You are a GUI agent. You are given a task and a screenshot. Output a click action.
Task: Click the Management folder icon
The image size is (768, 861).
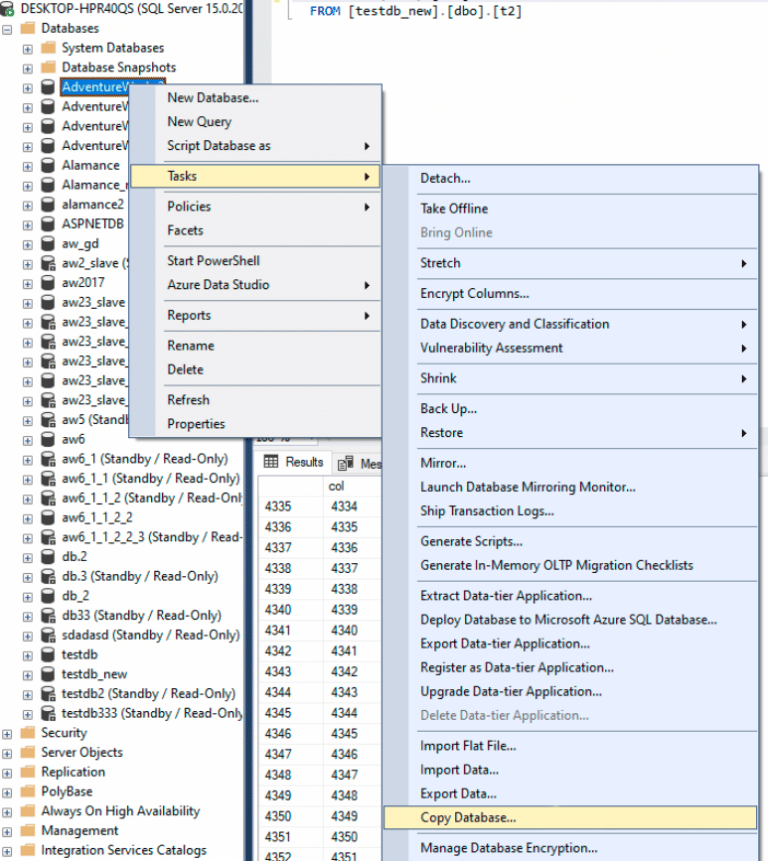(27, 831)
